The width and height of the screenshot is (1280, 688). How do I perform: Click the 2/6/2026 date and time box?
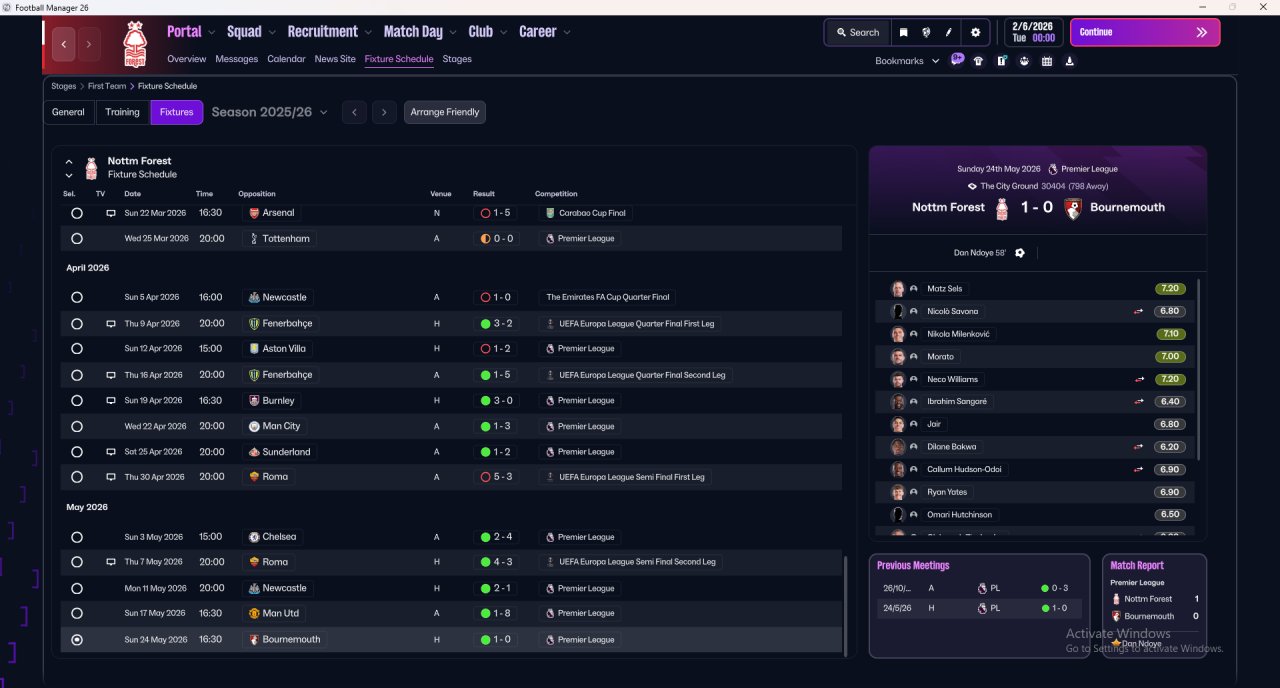[x=1034, y=32]
